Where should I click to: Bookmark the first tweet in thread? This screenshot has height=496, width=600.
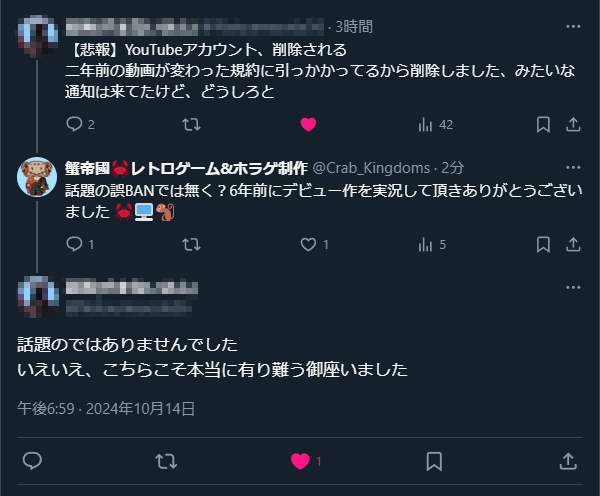[x=543, y=124]
